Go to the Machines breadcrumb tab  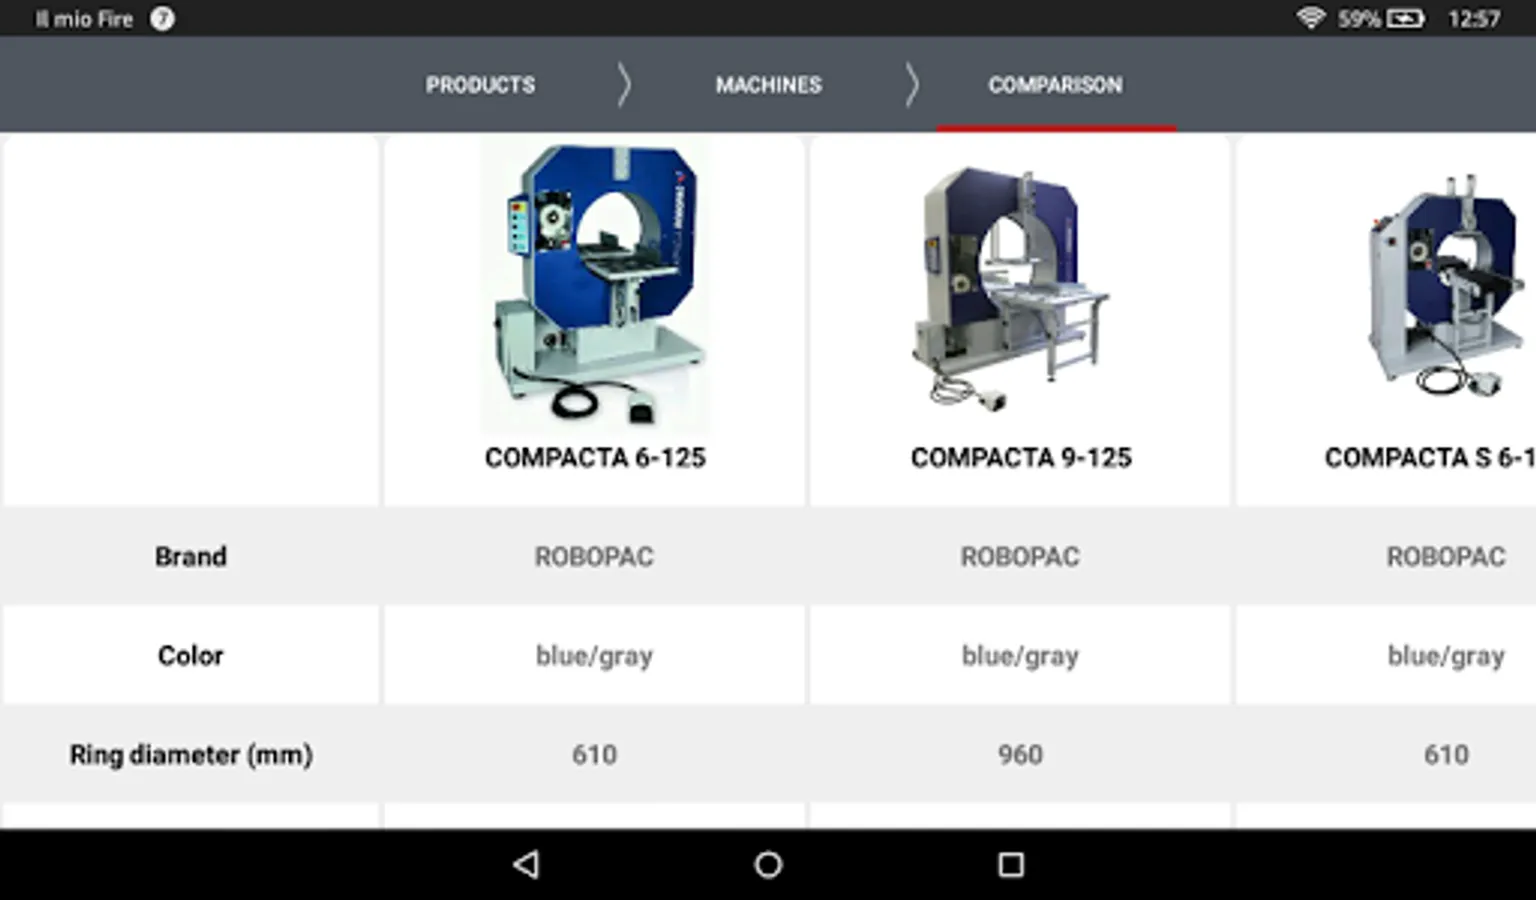[x=768, y=85]
